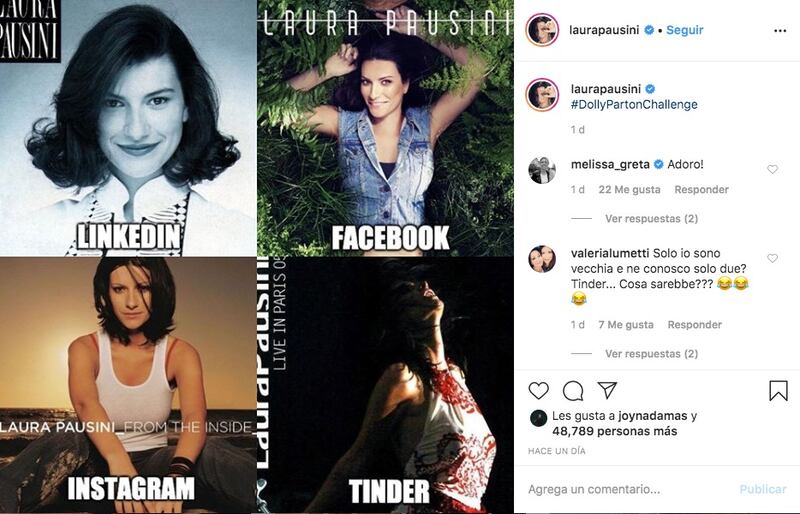
Task: Like melissa_greta's comment heart
Action: (x=772, y=169)
